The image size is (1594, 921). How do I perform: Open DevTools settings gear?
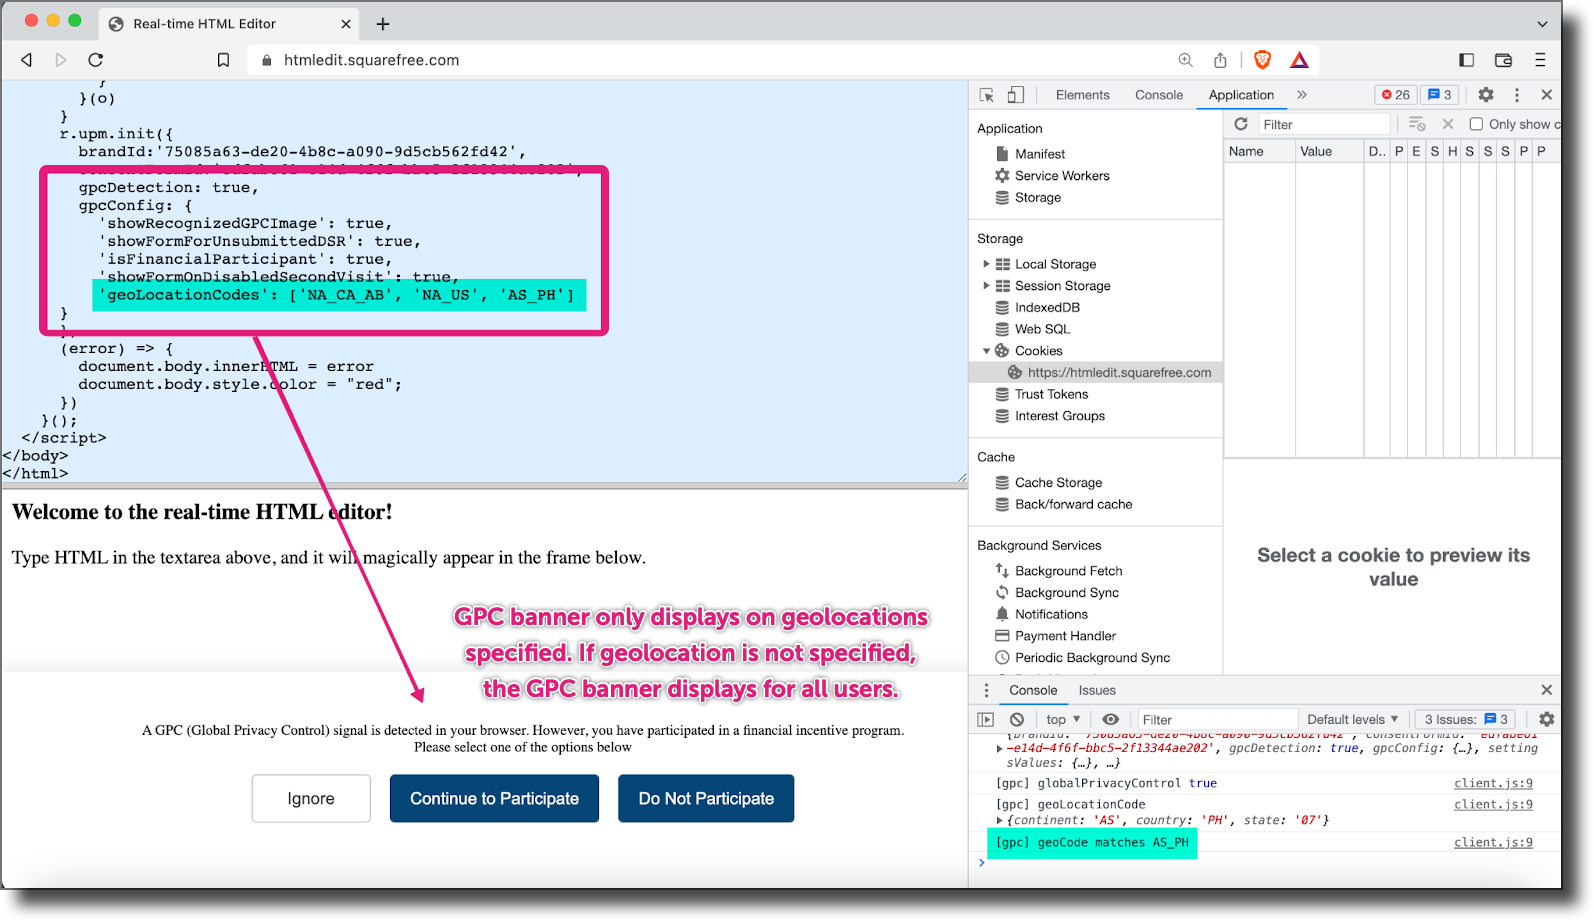point(1486,95)
